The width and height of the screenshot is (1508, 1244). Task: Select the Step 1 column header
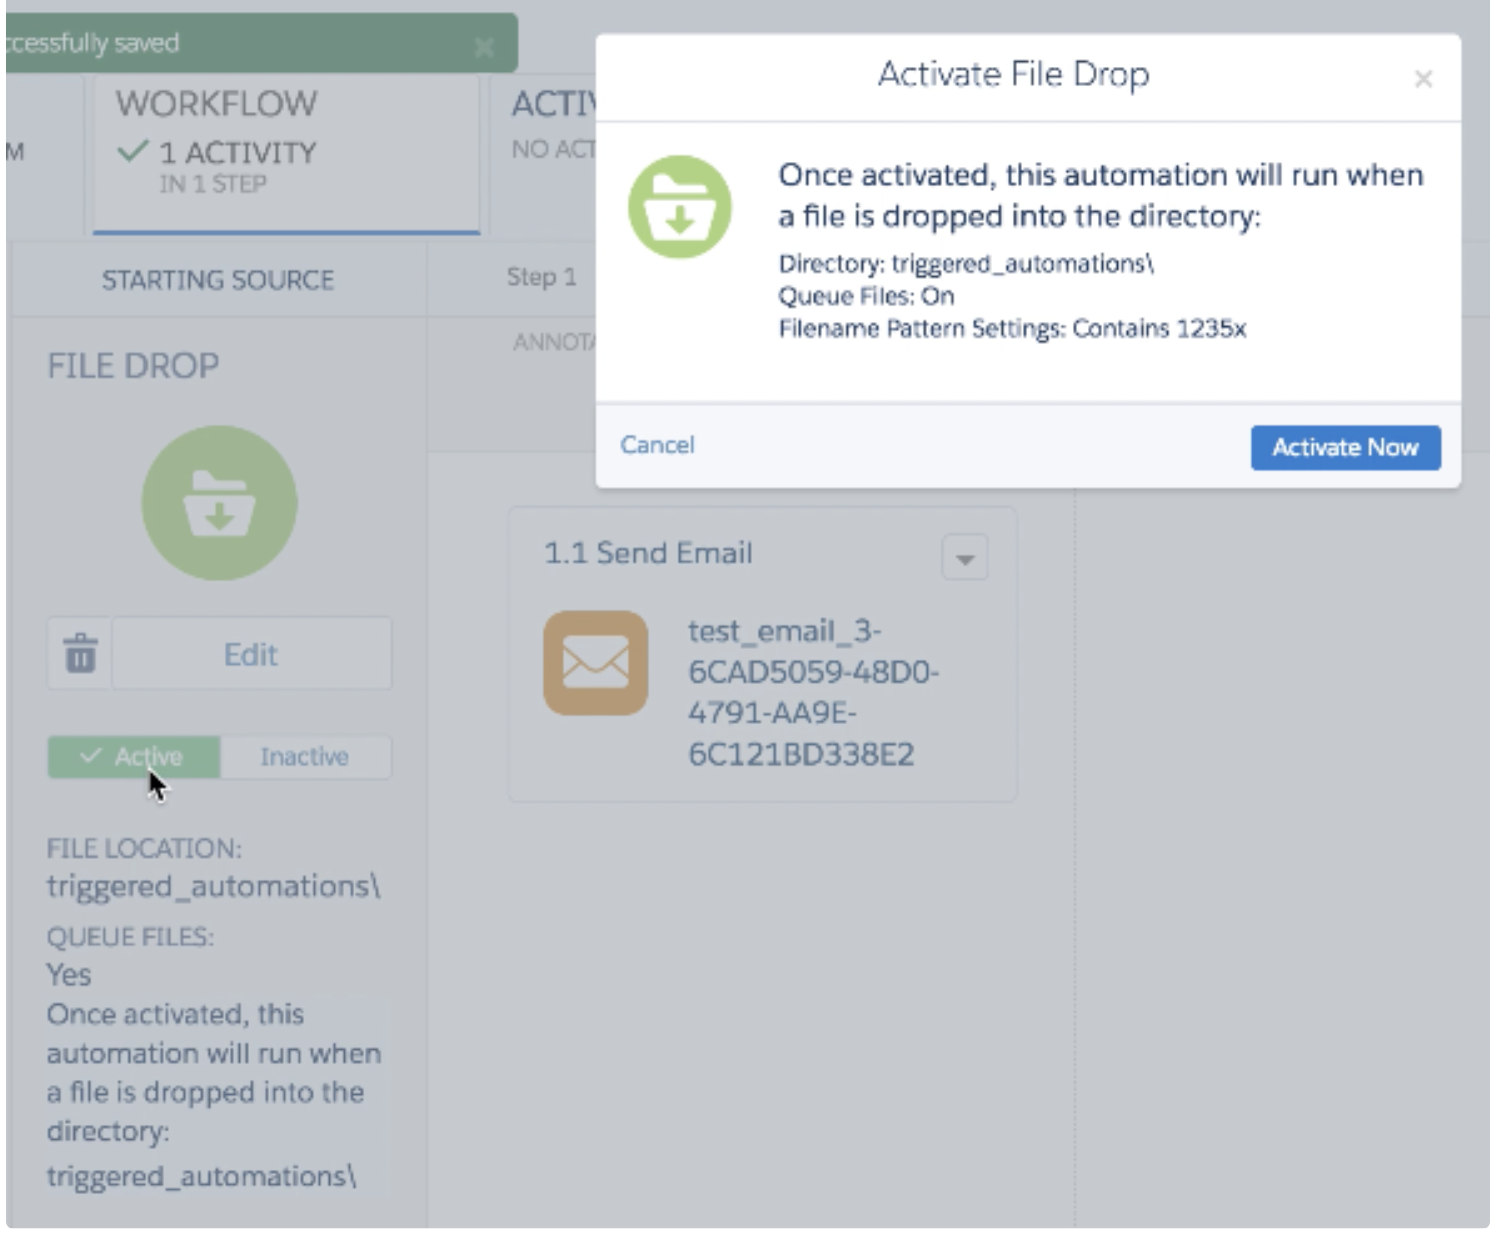point(541,277)
